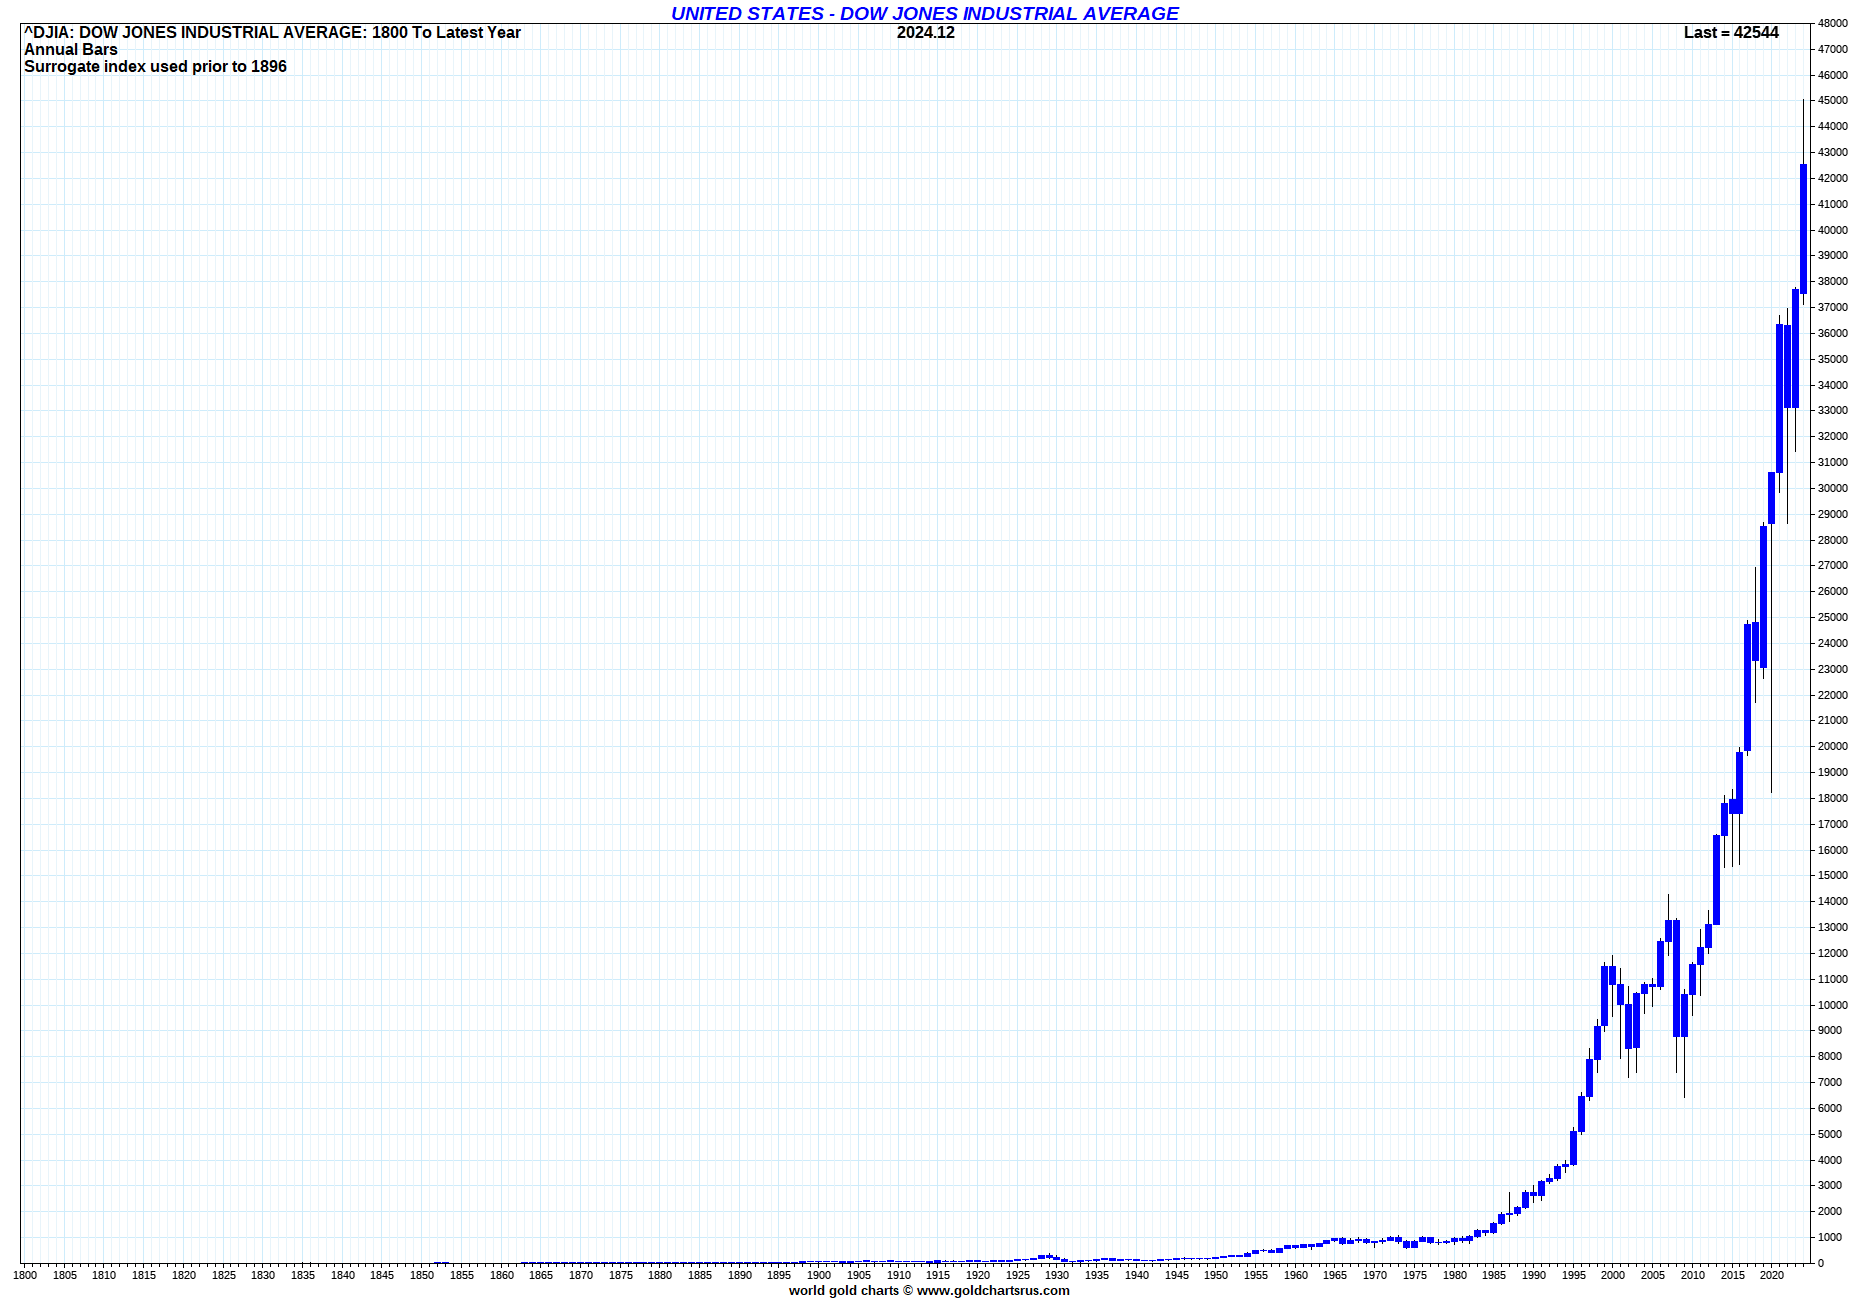Select the 'Last = 42544' value

[1731, 32]
